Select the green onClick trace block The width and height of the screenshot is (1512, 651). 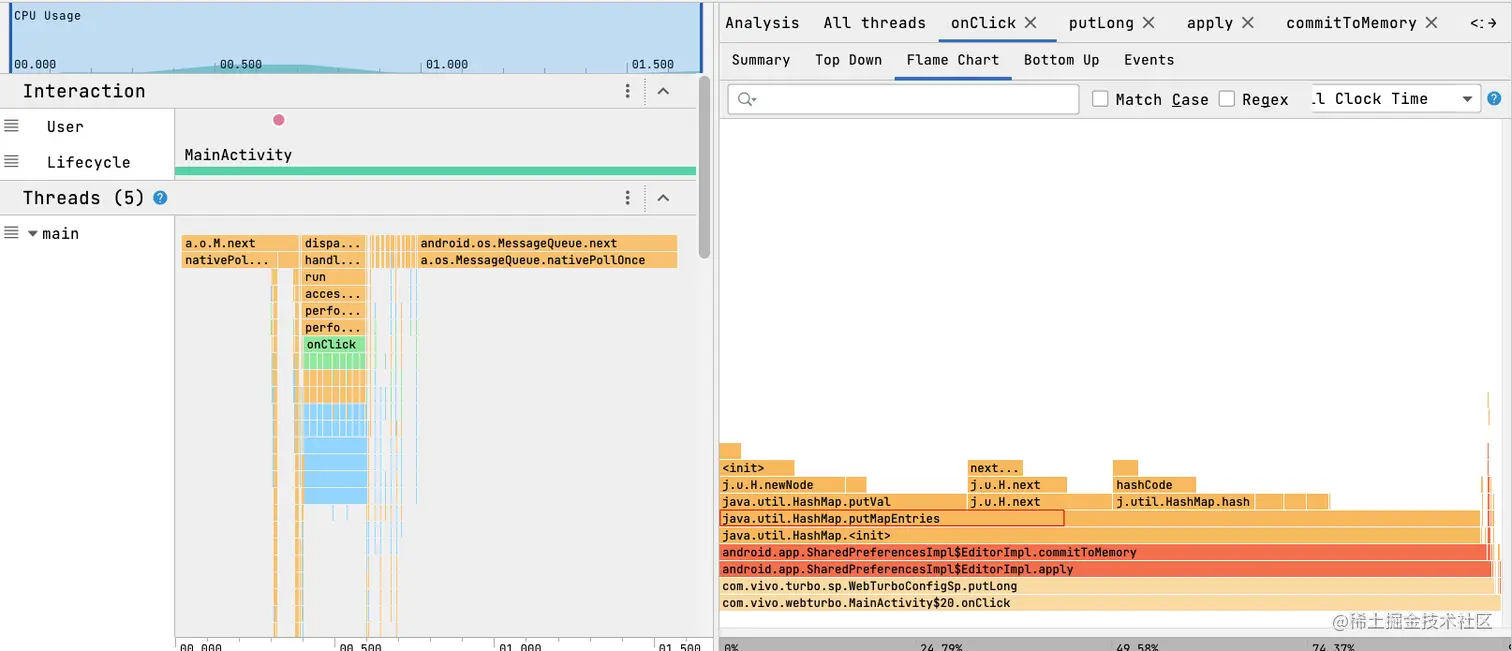334,344
